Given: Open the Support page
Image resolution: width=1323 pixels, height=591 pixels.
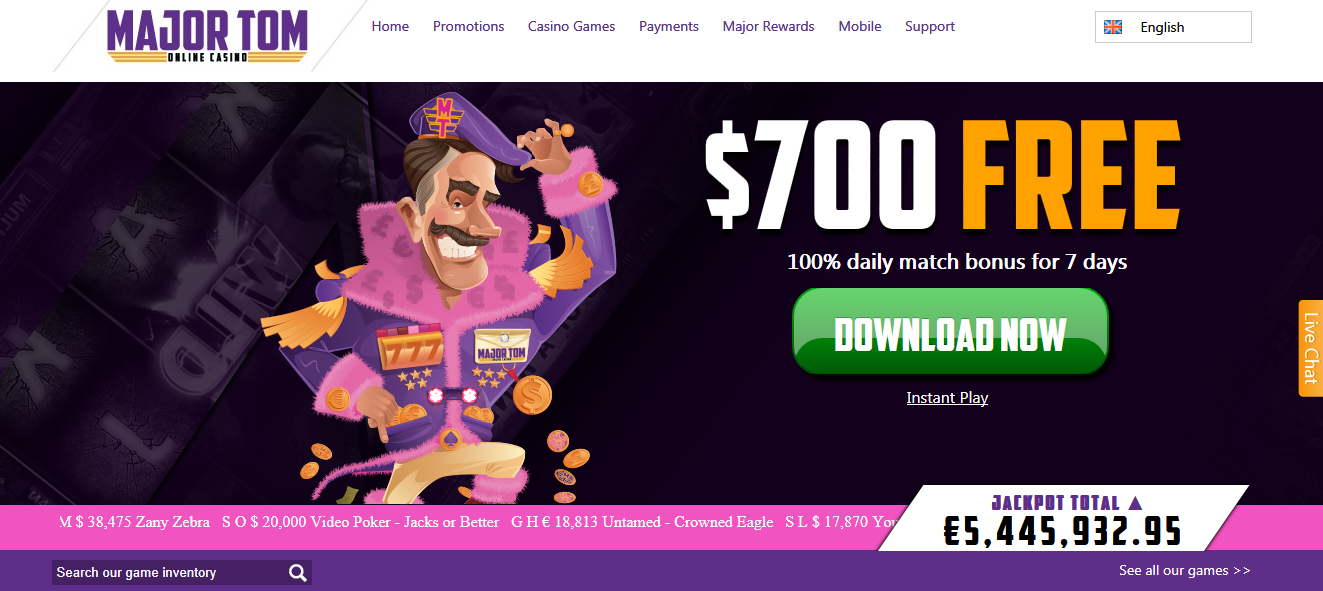Looking at the screenshot, I should (930, 27).
